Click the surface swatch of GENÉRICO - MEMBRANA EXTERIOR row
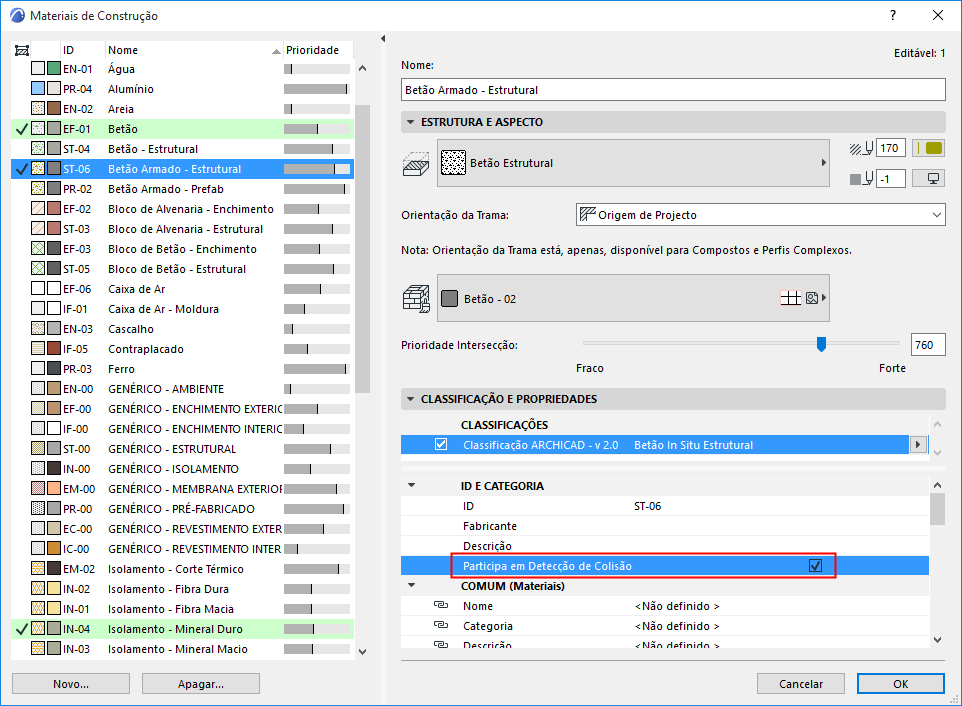The width and height of the screenshot is (962, 706). tap(54, 489)
